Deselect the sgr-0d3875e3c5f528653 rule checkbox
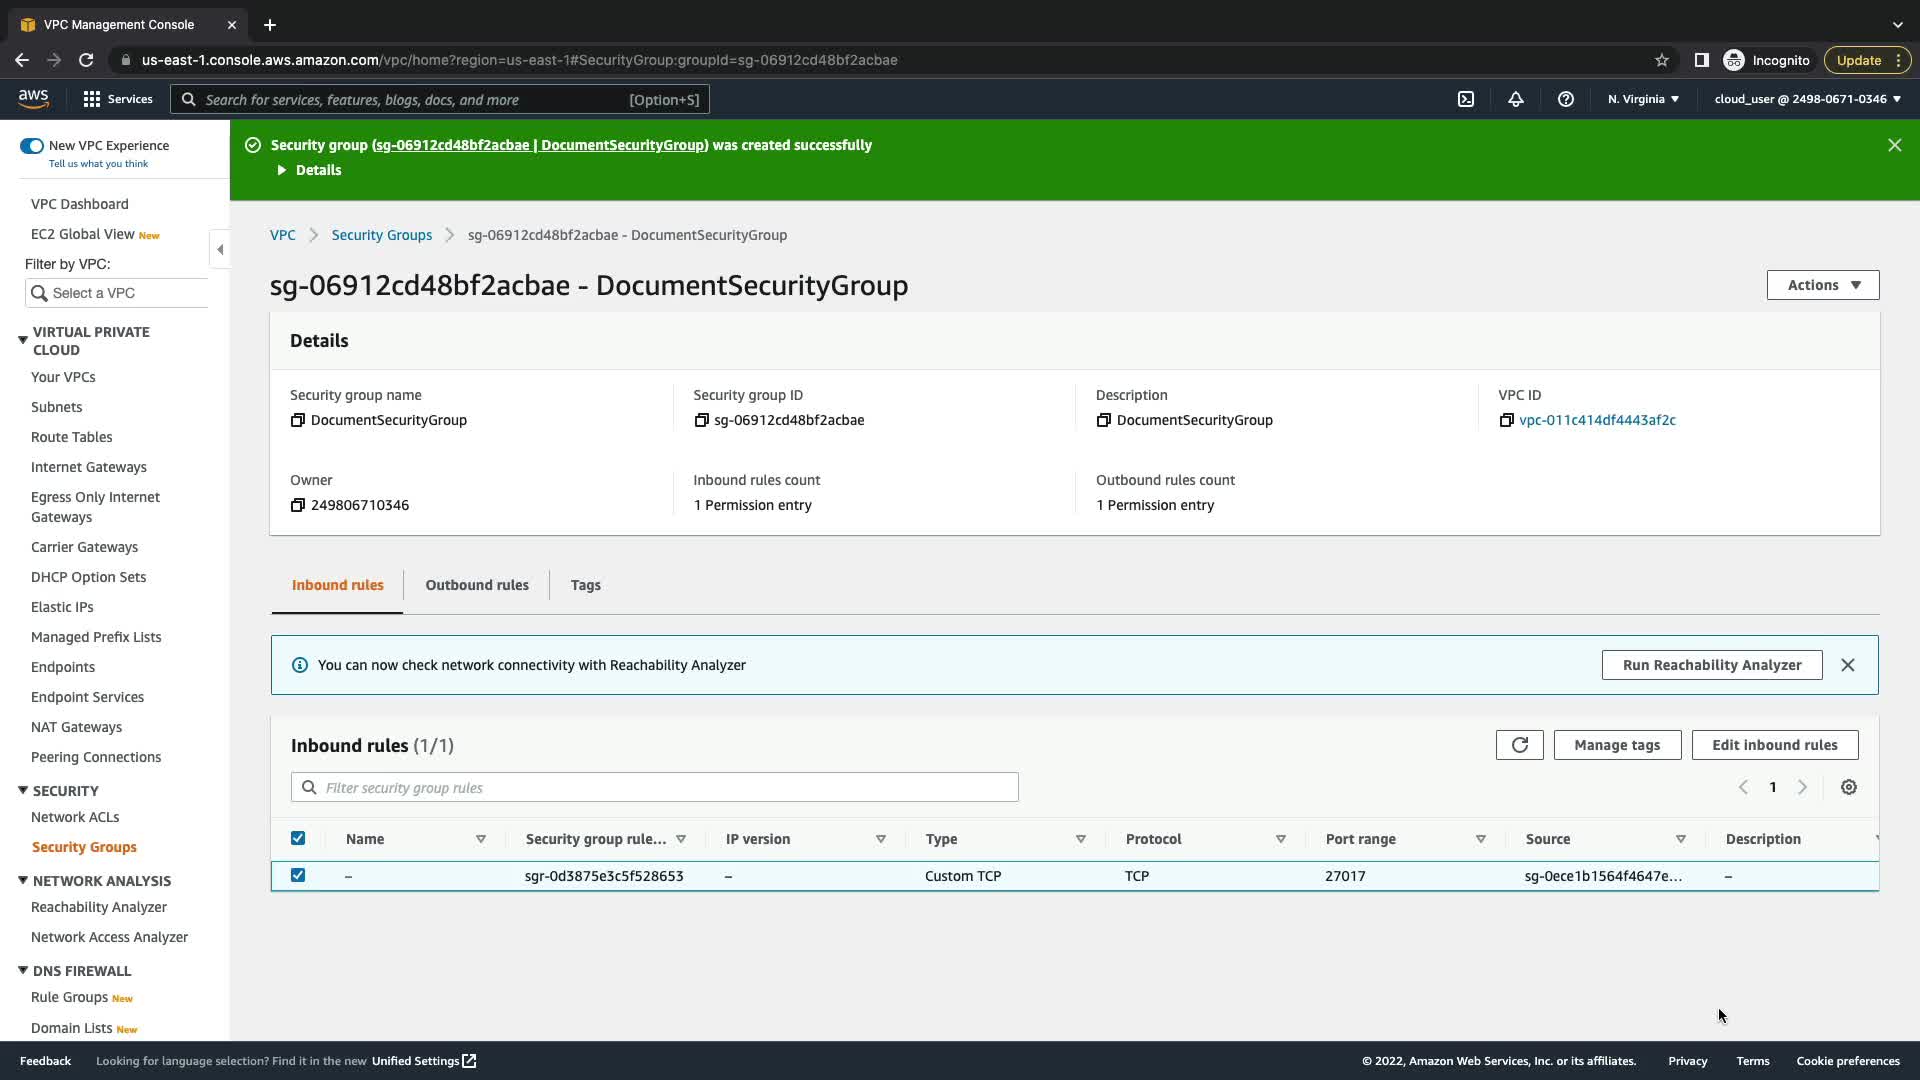The height and width of the screenshot is (1080, 1920). pyautogui.click(x=298, y=876)
